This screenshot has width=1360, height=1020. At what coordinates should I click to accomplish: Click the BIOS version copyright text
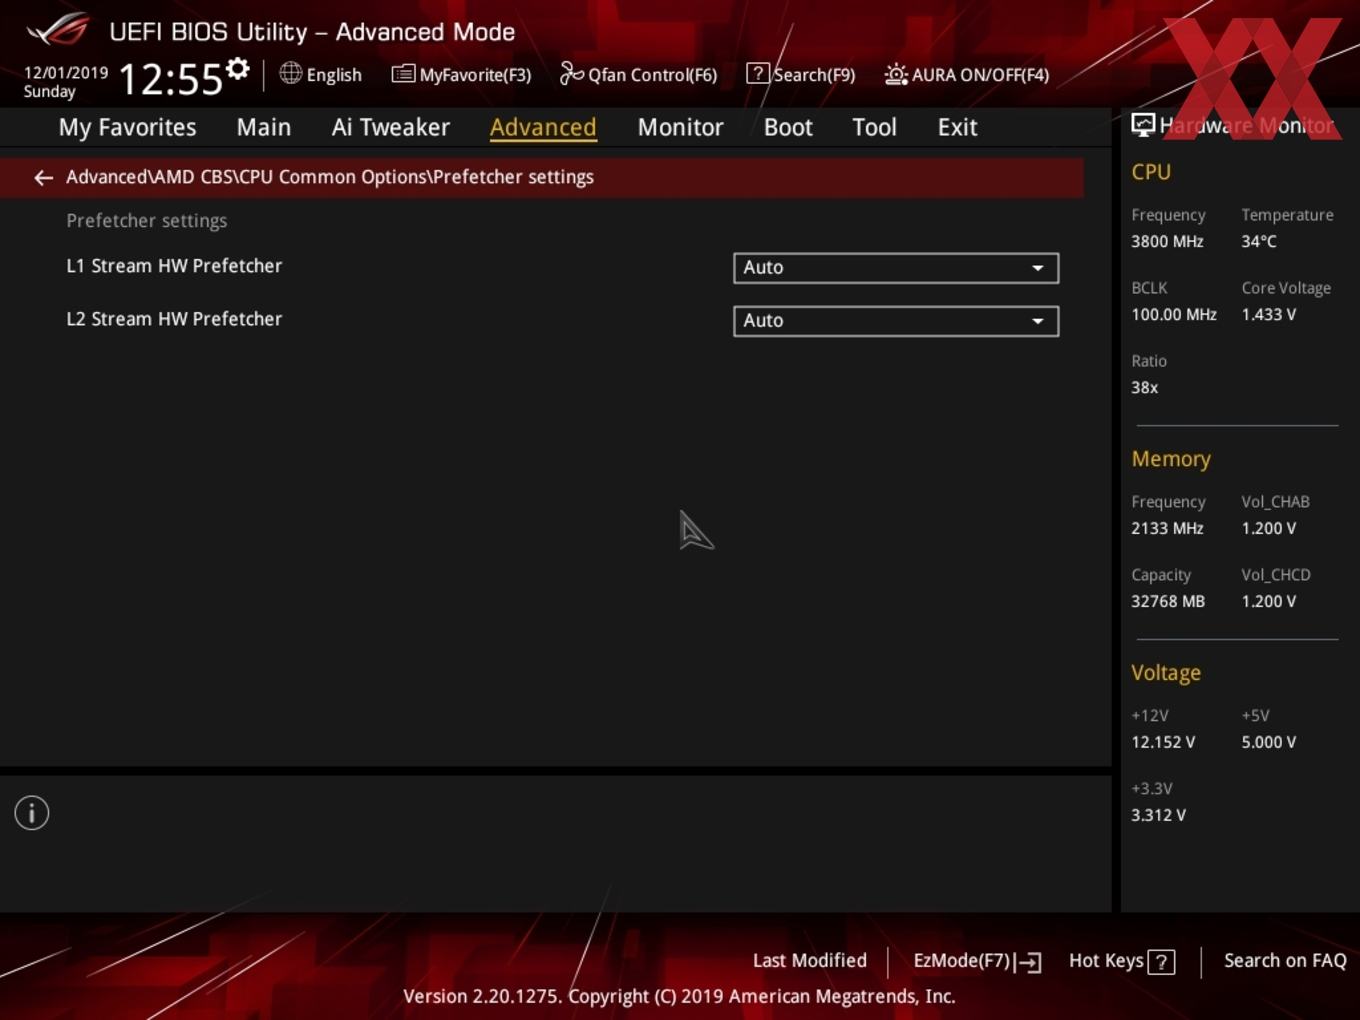[x=679, y=997]
